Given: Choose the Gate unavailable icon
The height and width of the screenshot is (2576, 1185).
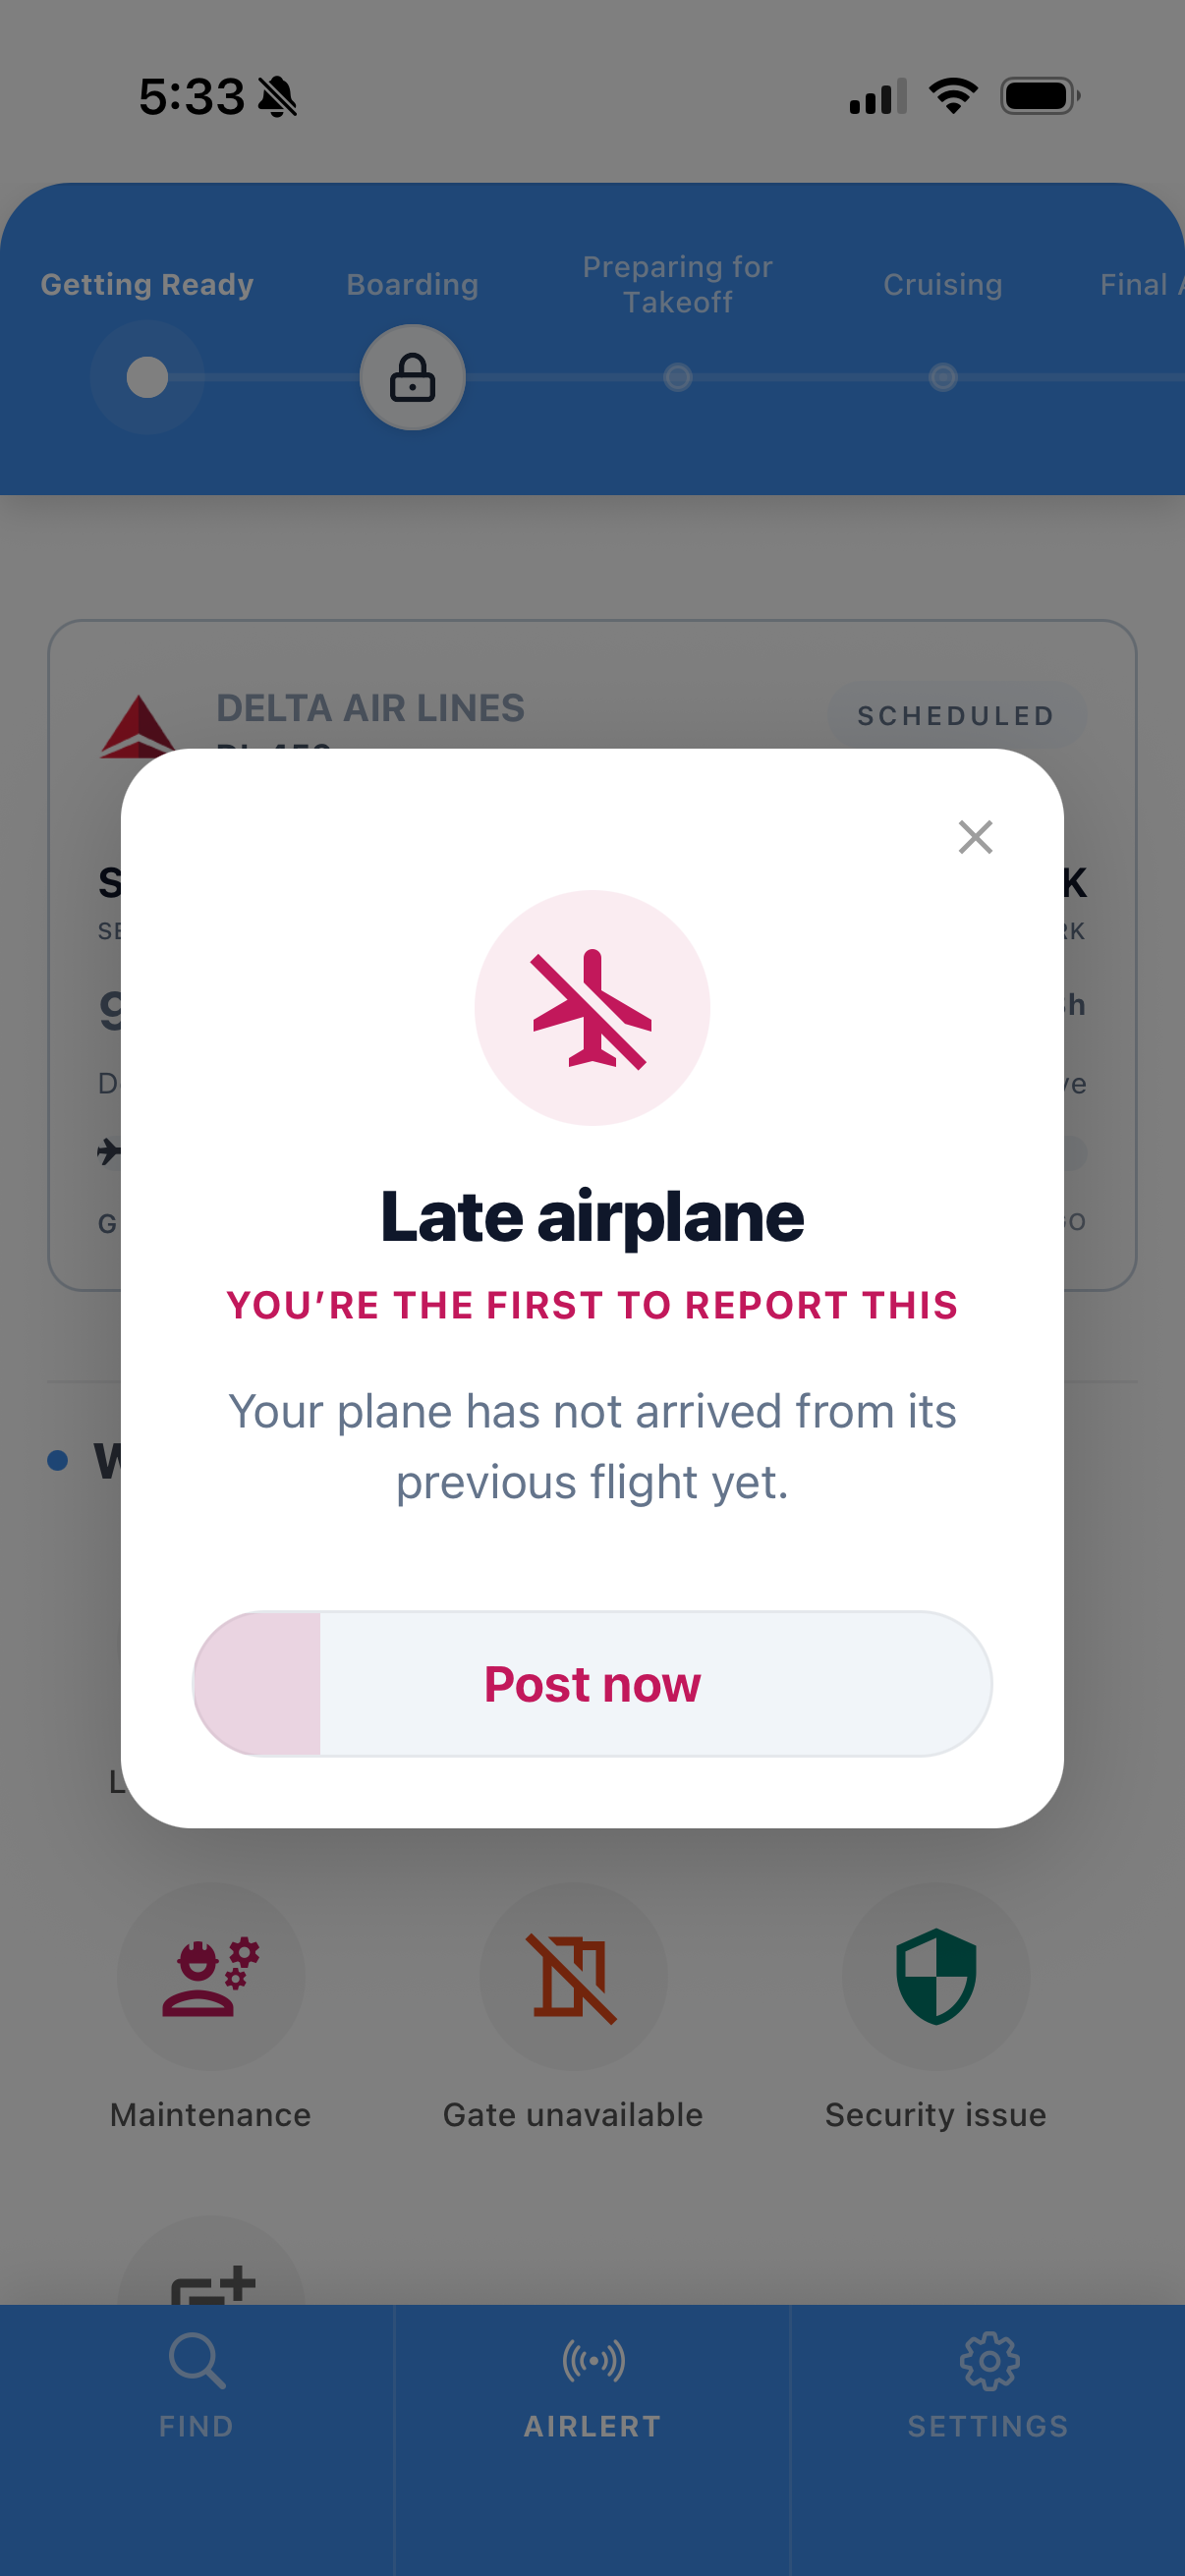Looking at the screenshot, I should 573,1977.
